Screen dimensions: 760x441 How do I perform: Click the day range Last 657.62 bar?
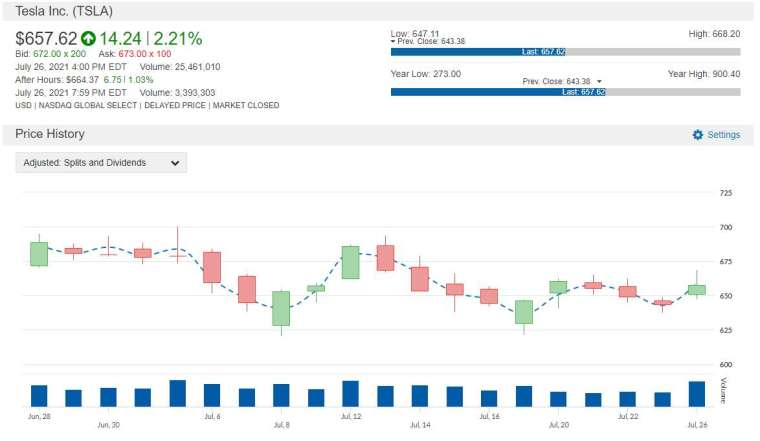coord(478,52)
